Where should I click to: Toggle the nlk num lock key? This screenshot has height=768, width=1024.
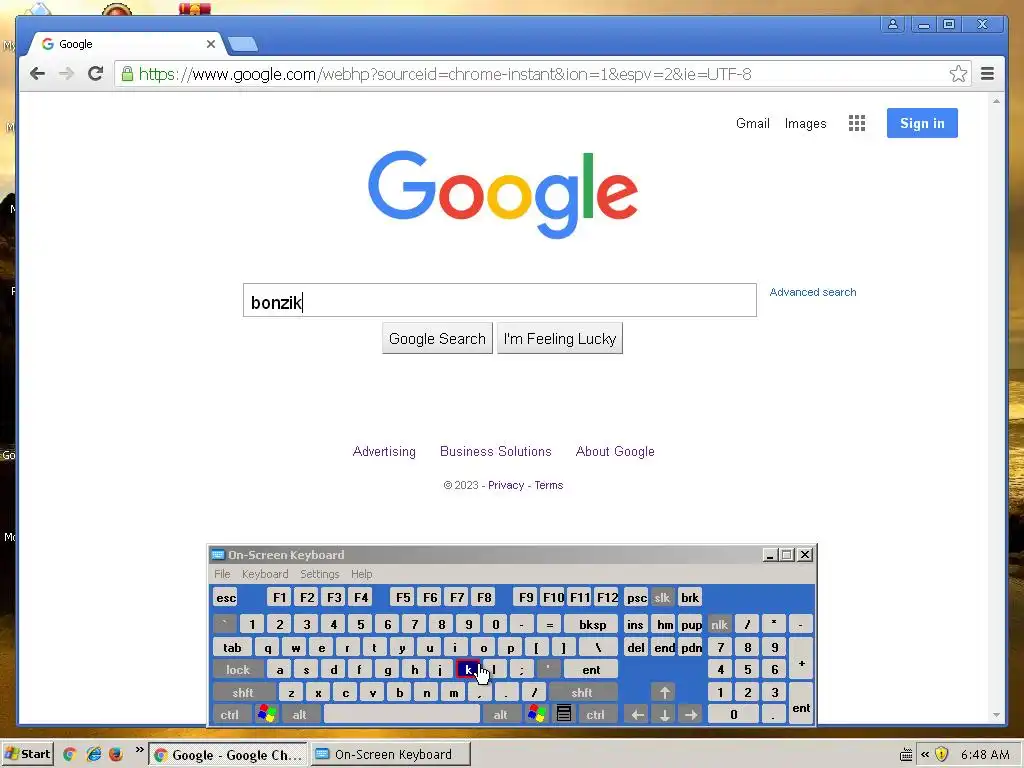pos(719,624)
